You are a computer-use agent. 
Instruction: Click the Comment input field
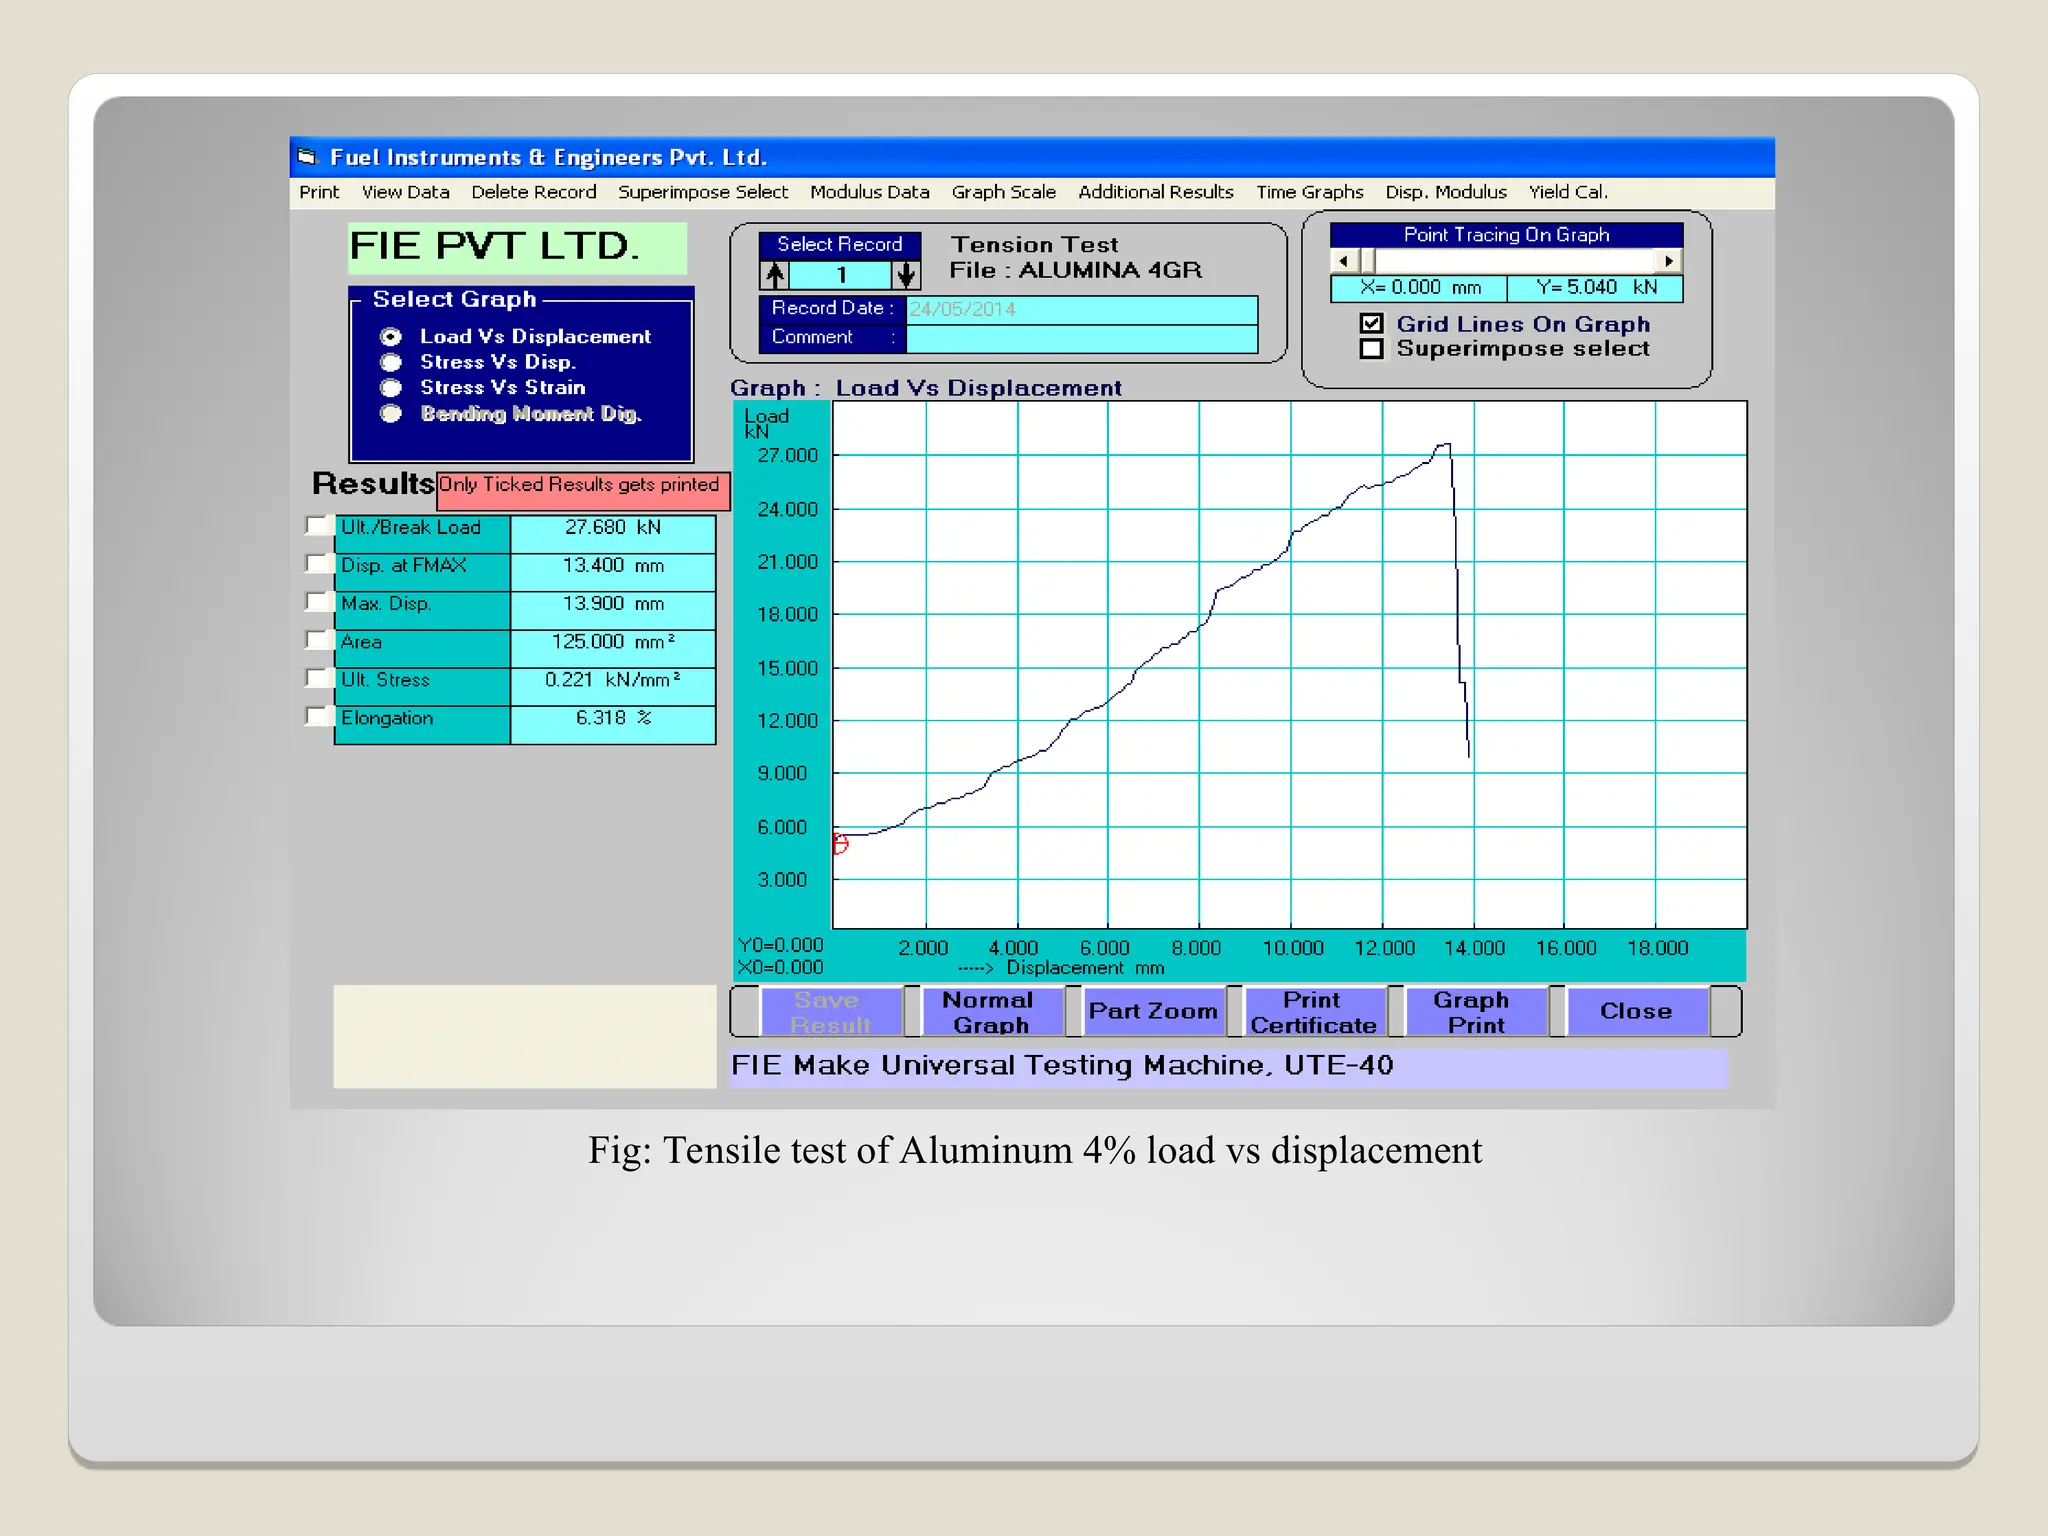(x=1081, y=338)
